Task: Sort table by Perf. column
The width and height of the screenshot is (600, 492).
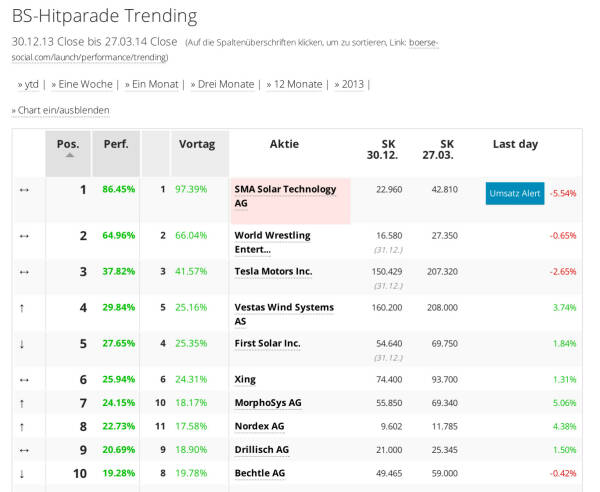Action: pyautogui.click(x=116, y=144)
